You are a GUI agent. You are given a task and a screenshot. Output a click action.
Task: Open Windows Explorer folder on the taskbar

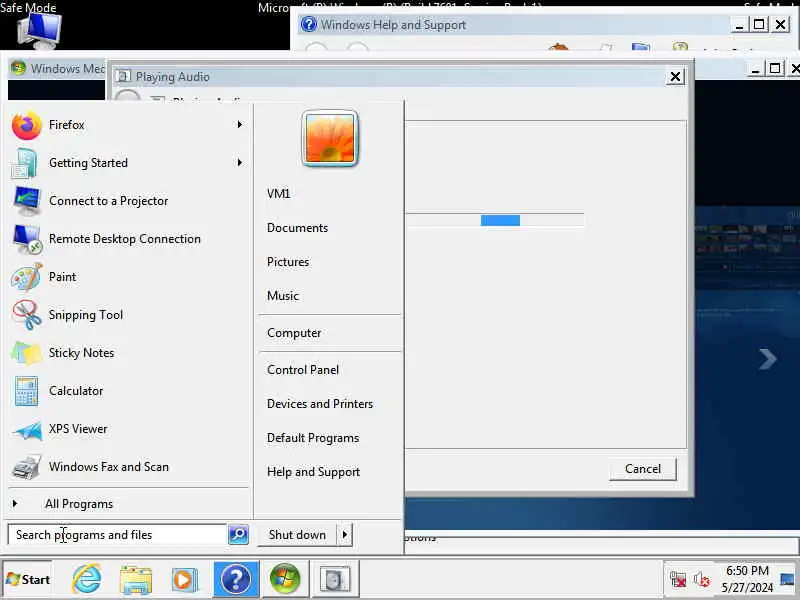tap(136, 579)
